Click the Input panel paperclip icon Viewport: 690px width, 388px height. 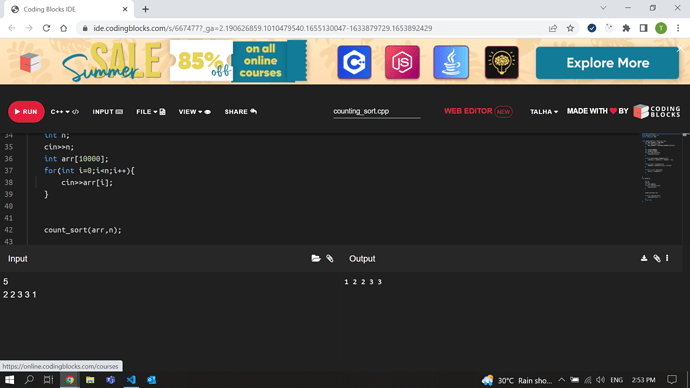(330, 258)
